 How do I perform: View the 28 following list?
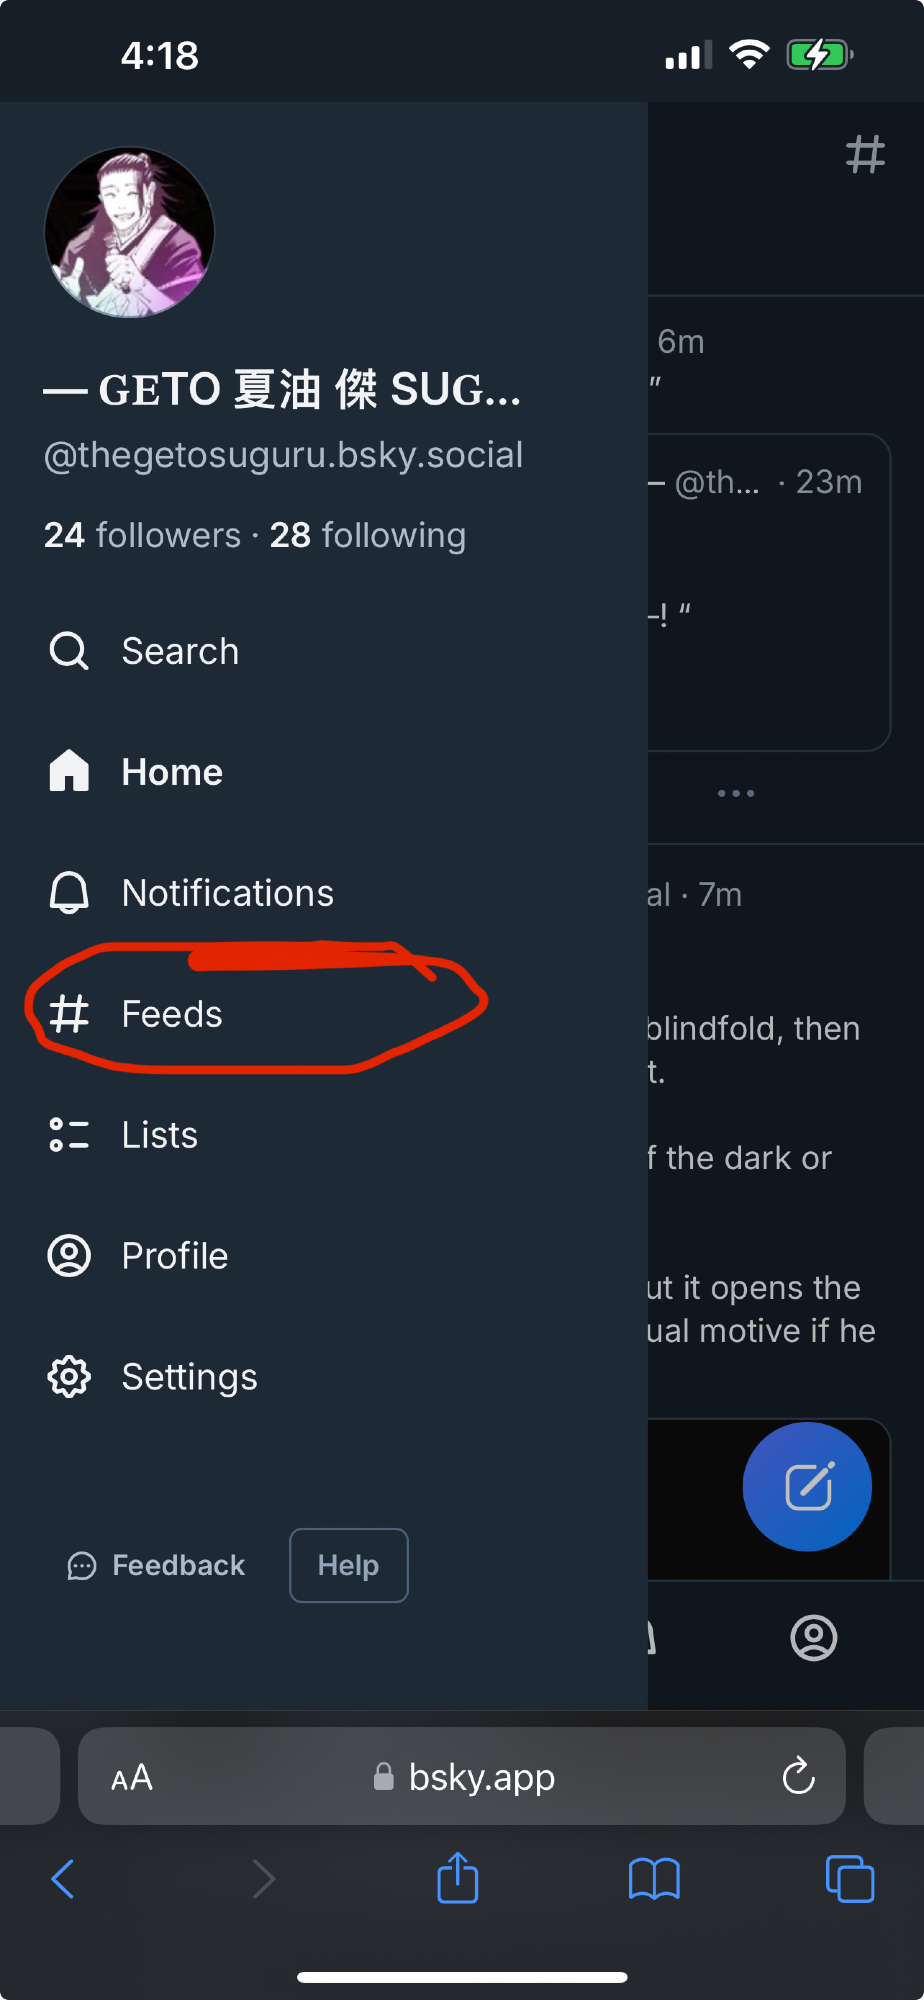[x=368, y=535]
